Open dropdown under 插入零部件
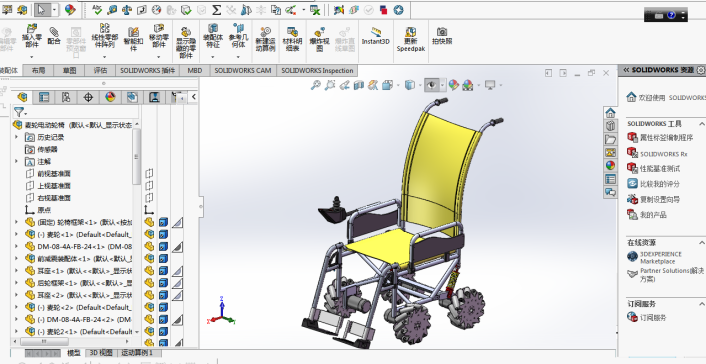The width and height of the screenshot is (706, 364). pos(32,57)
